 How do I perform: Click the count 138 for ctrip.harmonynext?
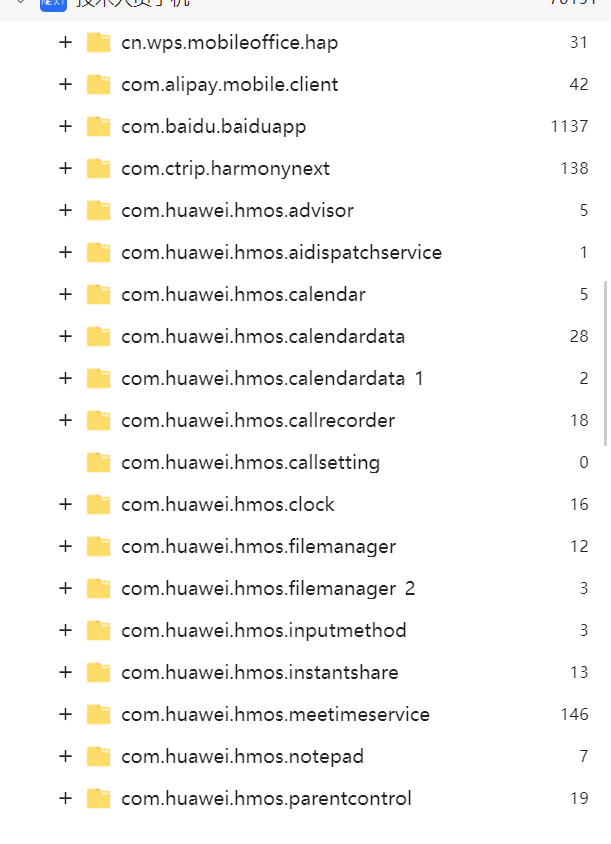(x=574, y=168)
